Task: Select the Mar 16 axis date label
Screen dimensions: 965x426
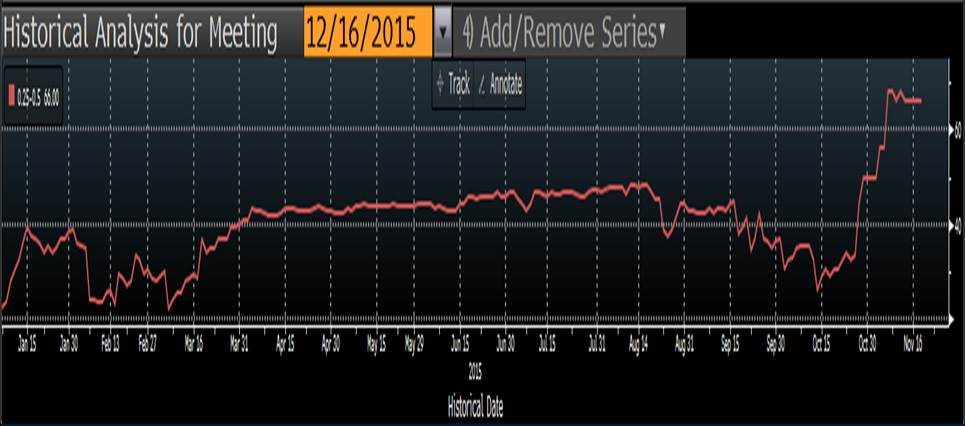Action: (192, 342)
